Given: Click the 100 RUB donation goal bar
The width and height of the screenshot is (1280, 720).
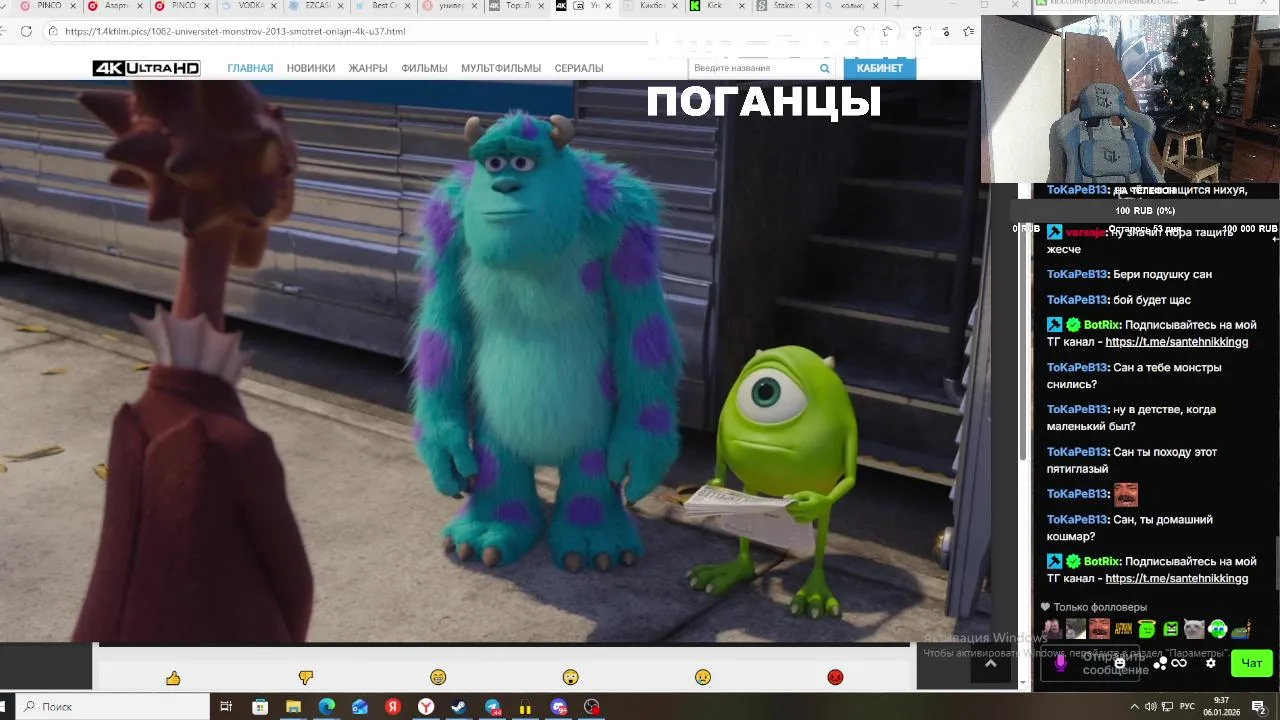Looking at the screenshot, I should click(1145, 211).
